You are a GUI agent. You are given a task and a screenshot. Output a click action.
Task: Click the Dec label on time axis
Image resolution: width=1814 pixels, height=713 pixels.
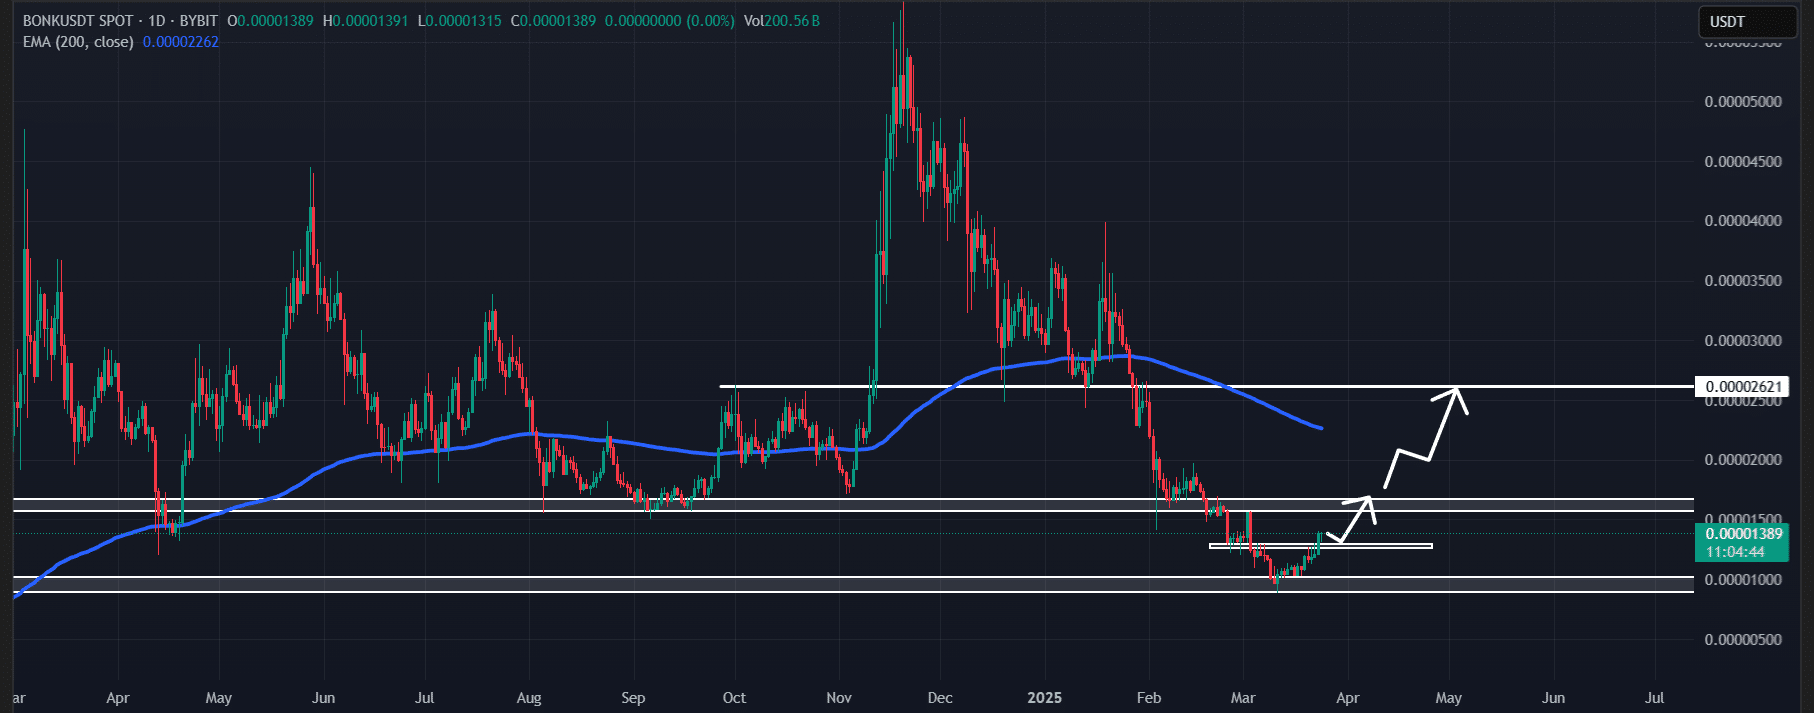(940, 698)
